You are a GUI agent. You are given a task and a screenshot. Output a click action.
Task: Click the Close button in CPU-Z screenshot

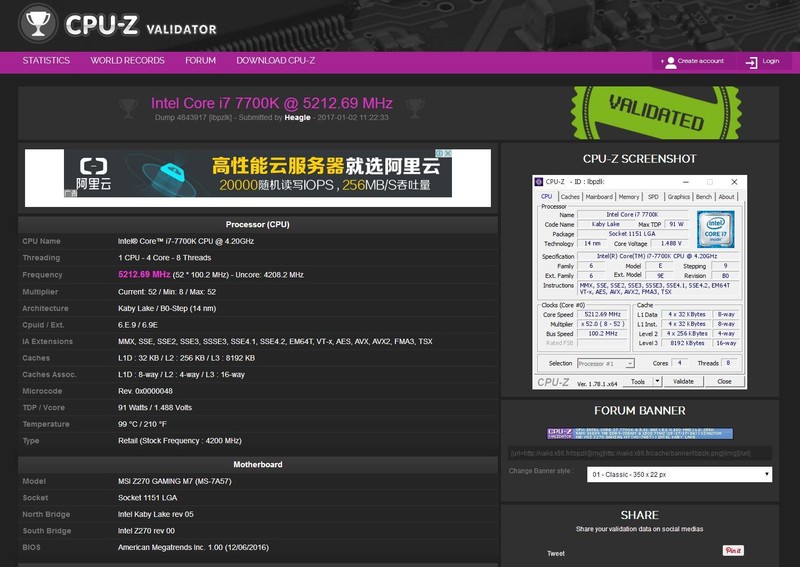pyautogui.click(x=724, y=381)
